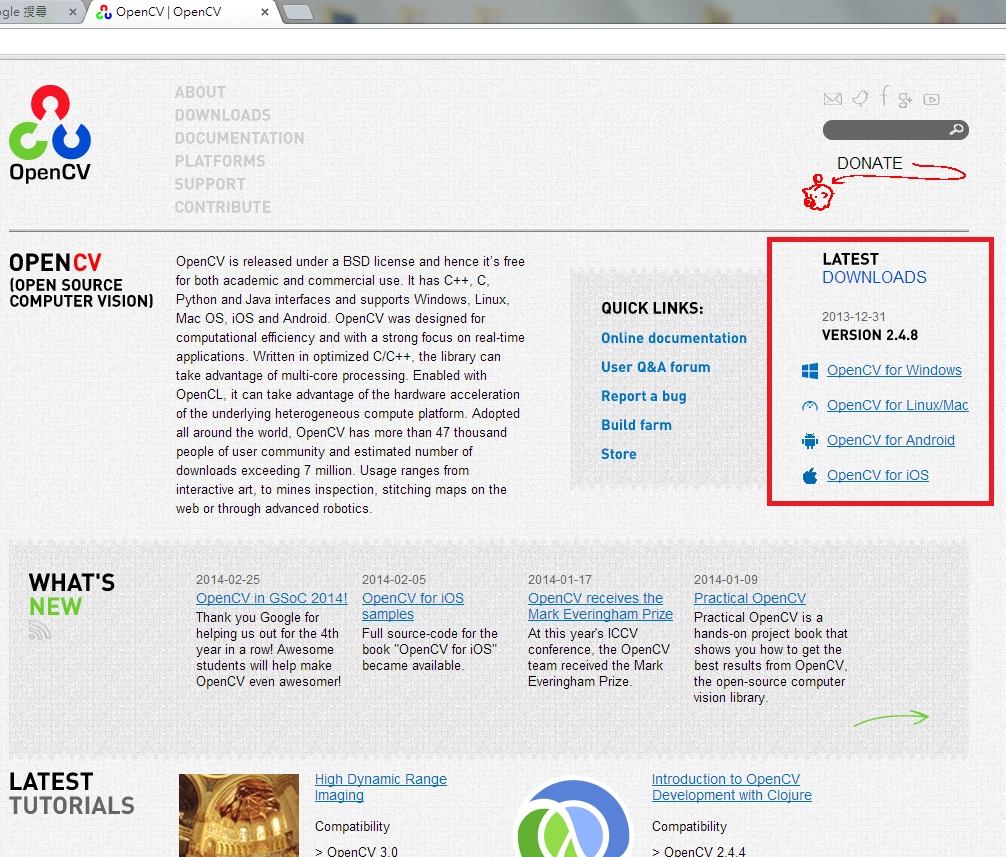The width and height of the screenshot is (1006, 857).
Task: Open Build farm quick link
Action: (x=636, y=425)
